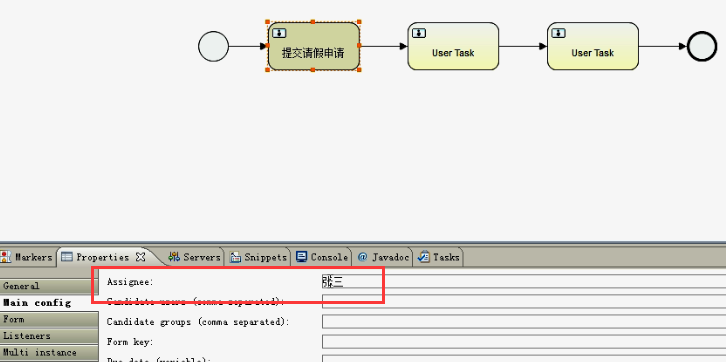This screenshot has width=726, height=362.
Task: Open the Console tab
Action: coord(322,257)
